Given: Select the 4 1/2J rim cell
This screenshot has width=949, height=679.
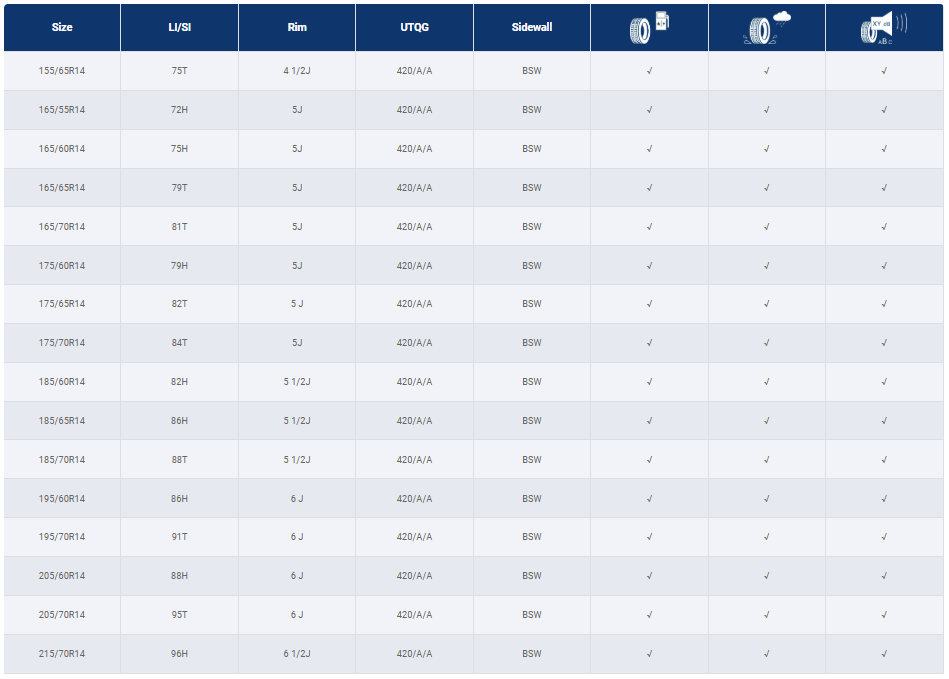Looking at the screenshot, I should click(x=297, y=71).
